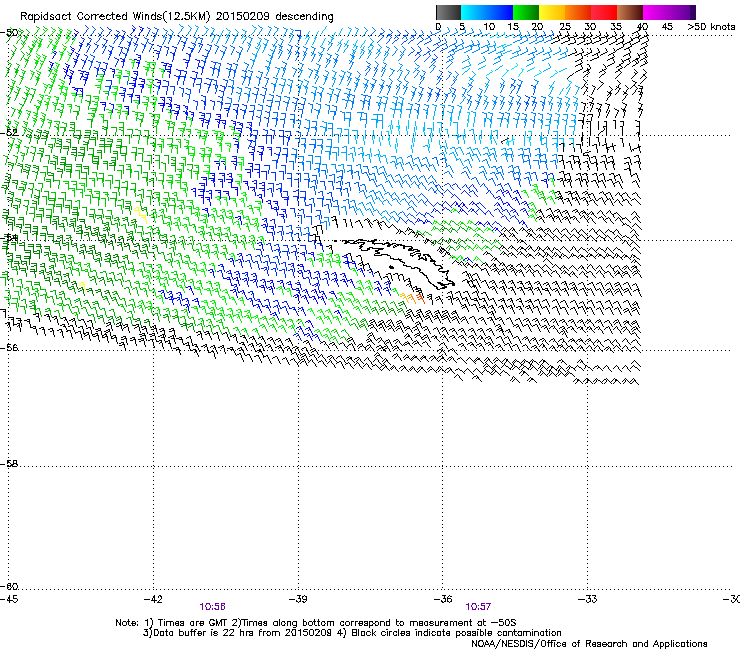Click the '25' tick on the knots scale
This screenshot has height=650, width=740.
(565, 27)
